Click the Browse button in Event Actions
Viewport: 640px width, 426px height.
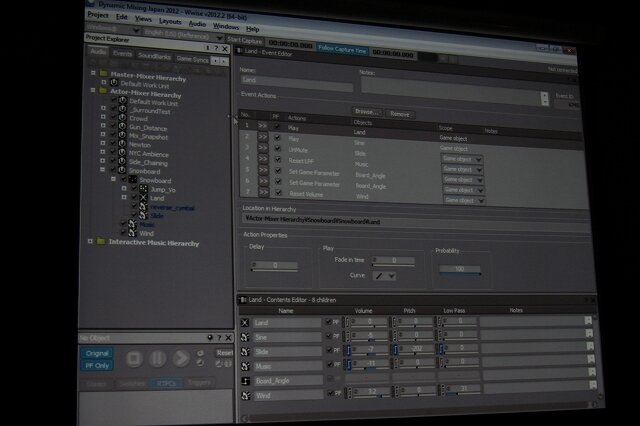pyautogui.click(x=368, y=113)
